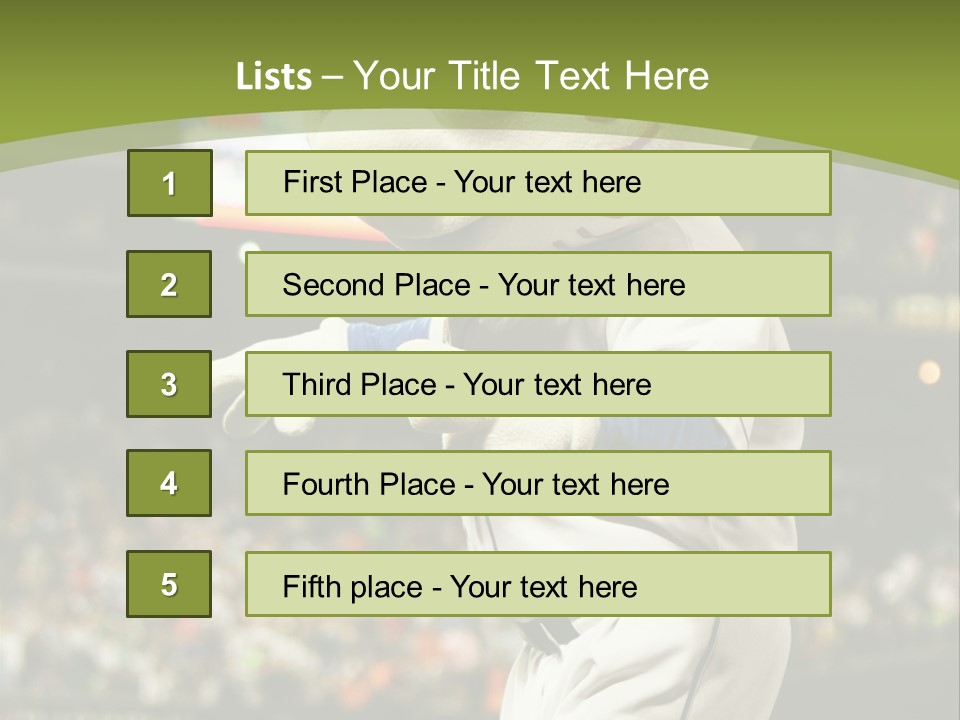Select the number 4 box
The width and height of the screenshot is (960, 720).
coord(169,483)
